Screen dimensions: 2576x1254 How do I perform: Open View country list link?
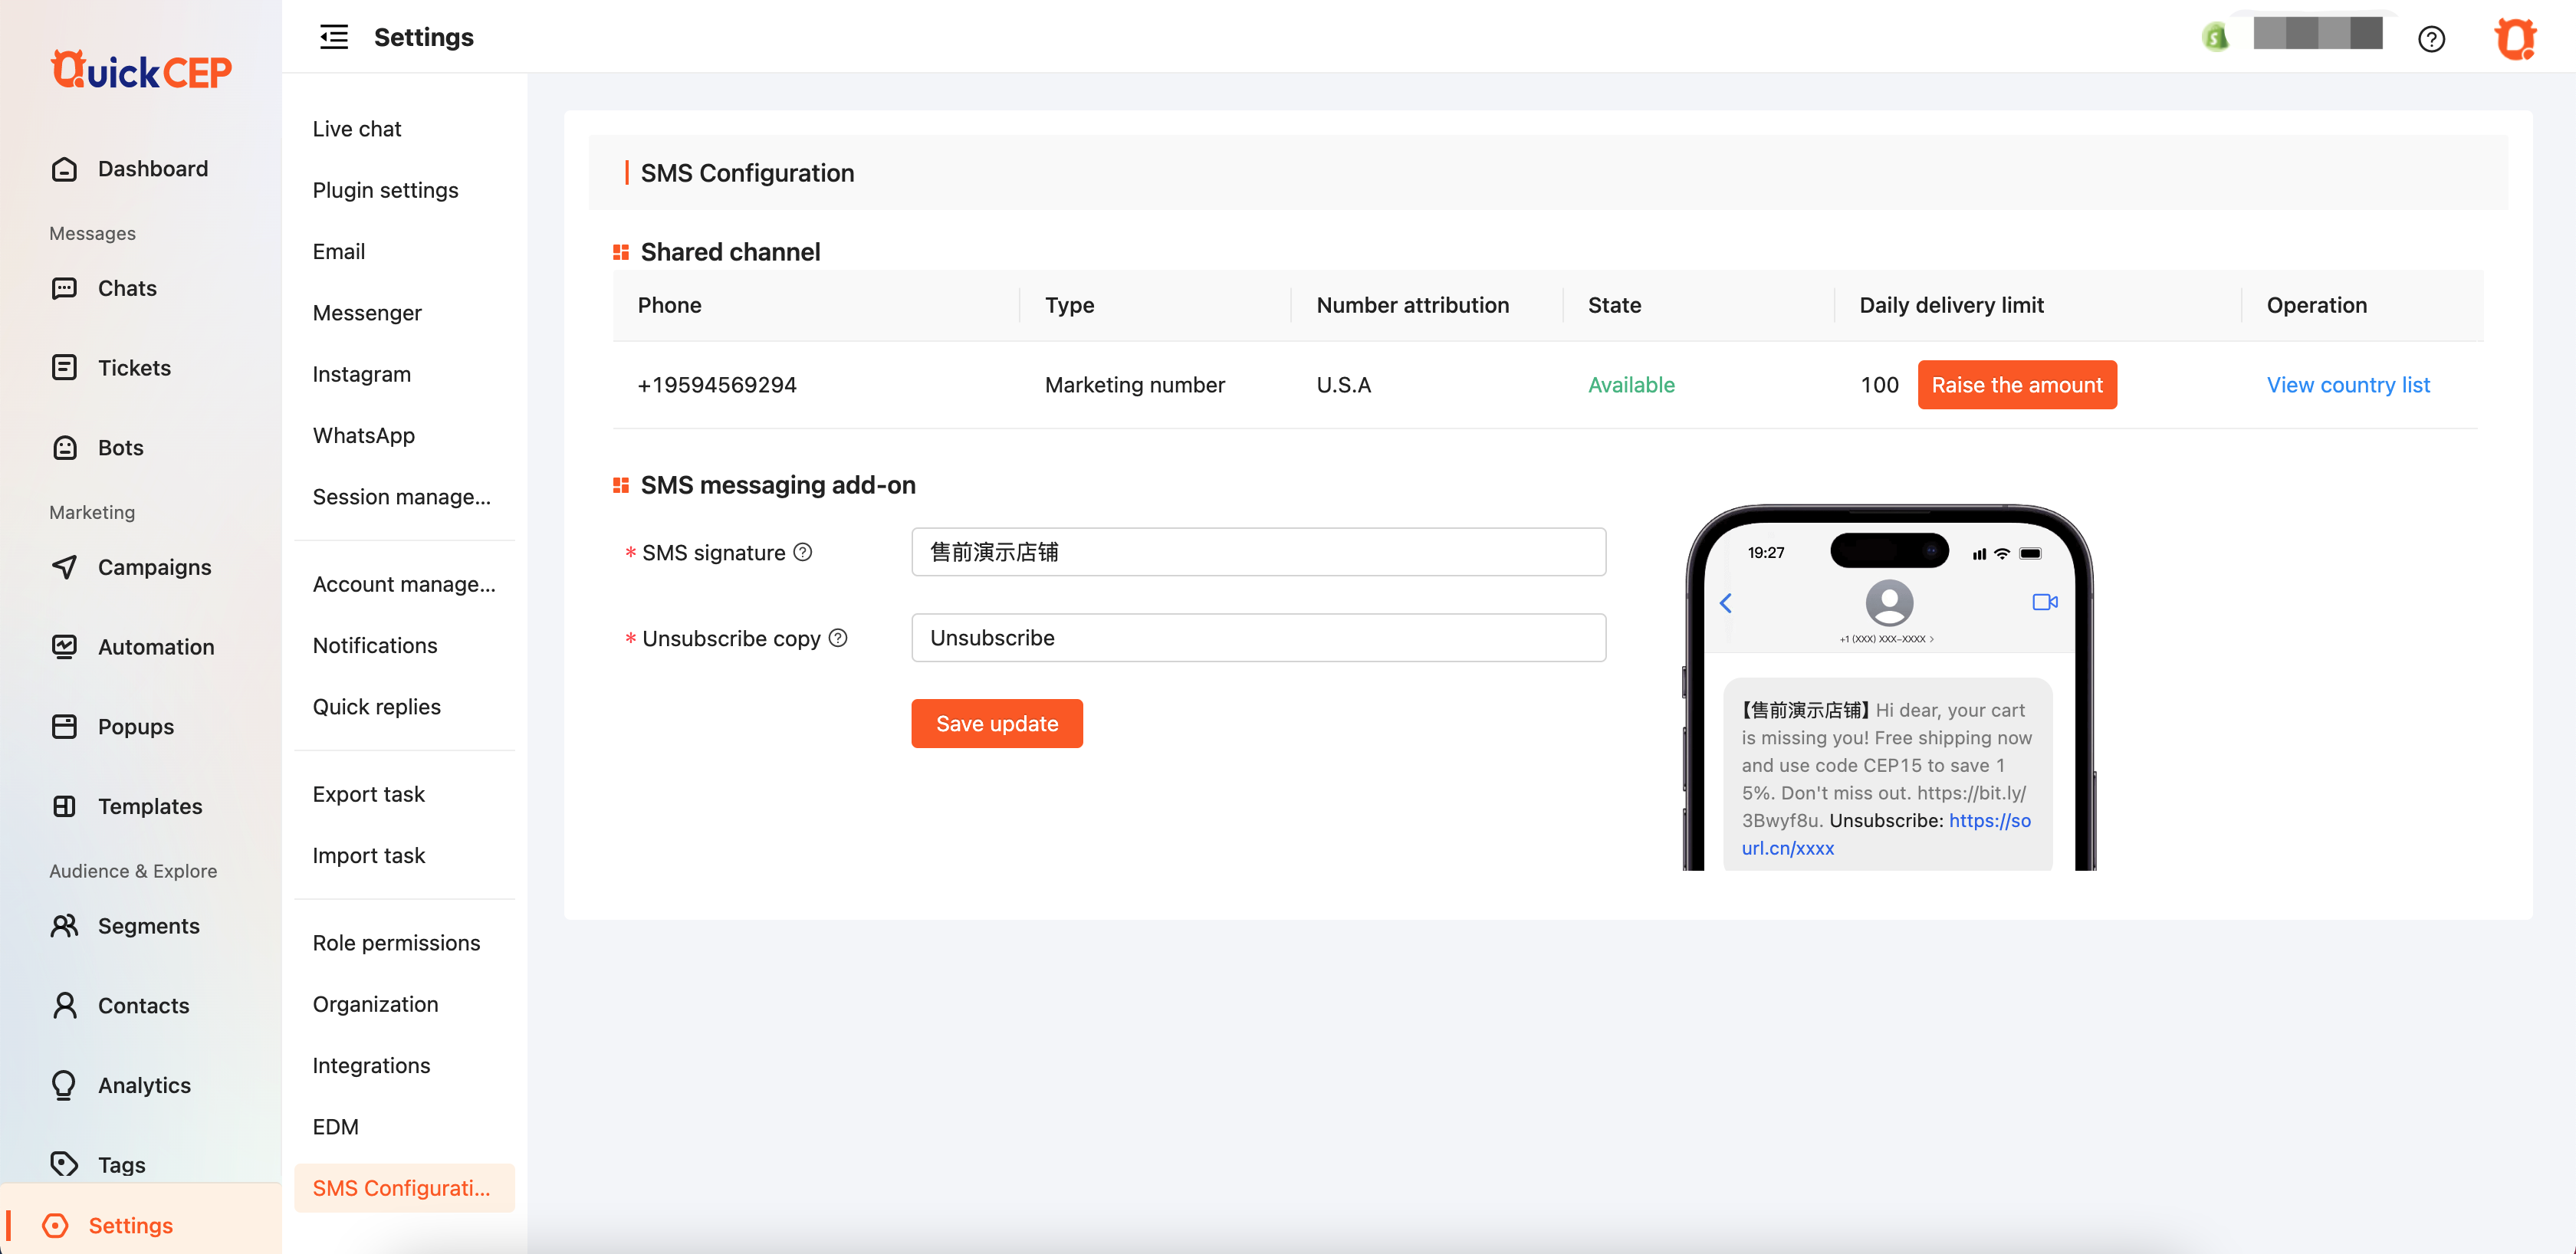point(2347,385)
